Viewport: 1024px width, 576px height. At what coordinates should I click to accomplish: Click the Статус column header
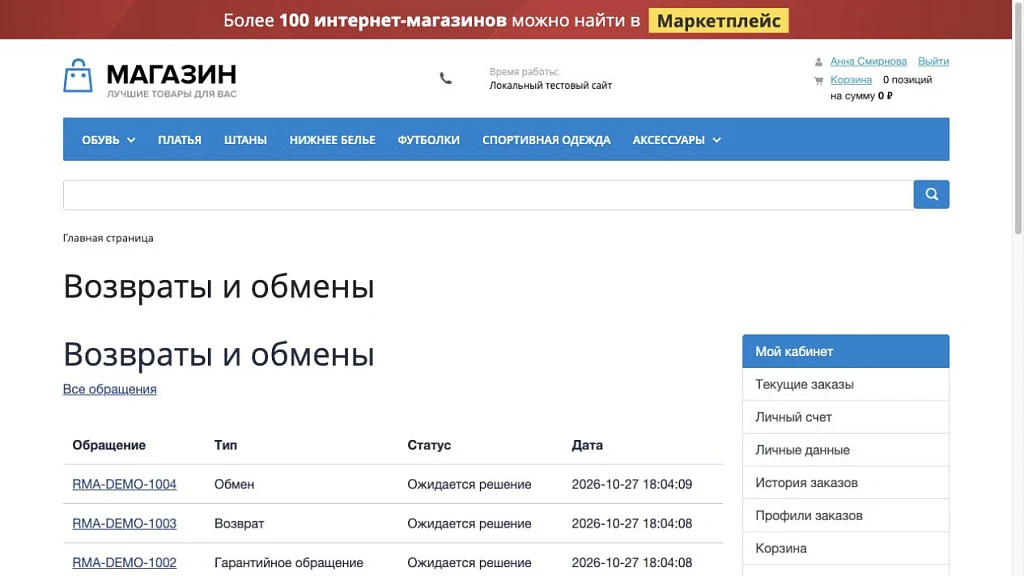click(429, 445)
